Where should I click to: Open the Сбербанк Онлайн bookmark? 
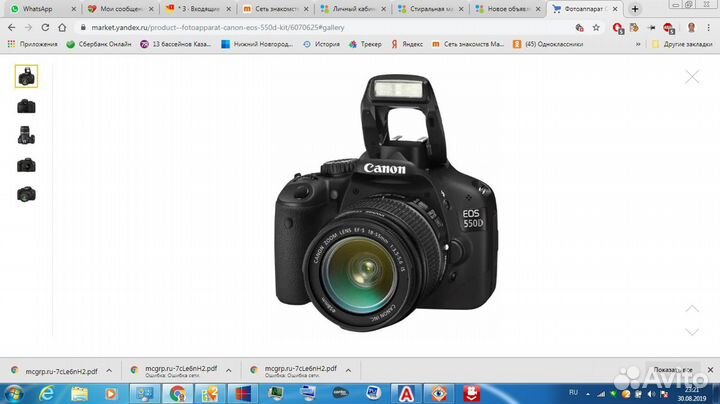pyautogui.click(x=99, y=44)
